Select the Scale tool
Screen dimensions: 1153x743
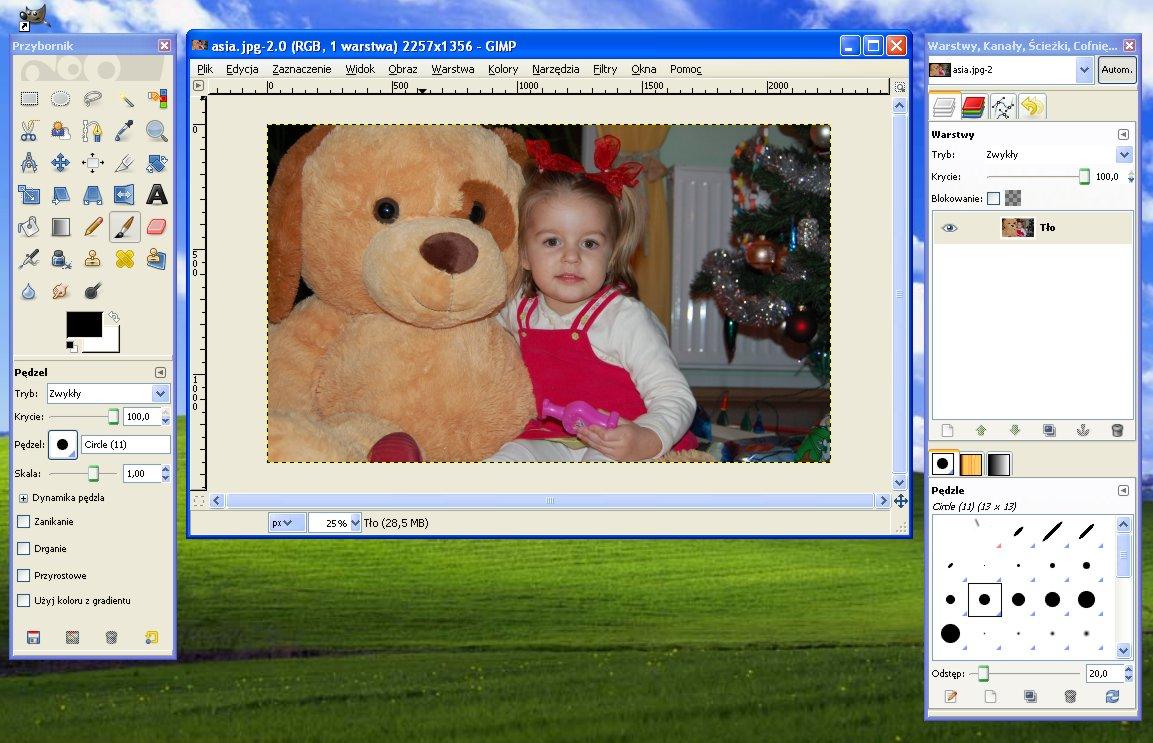[x=29, y=195]
